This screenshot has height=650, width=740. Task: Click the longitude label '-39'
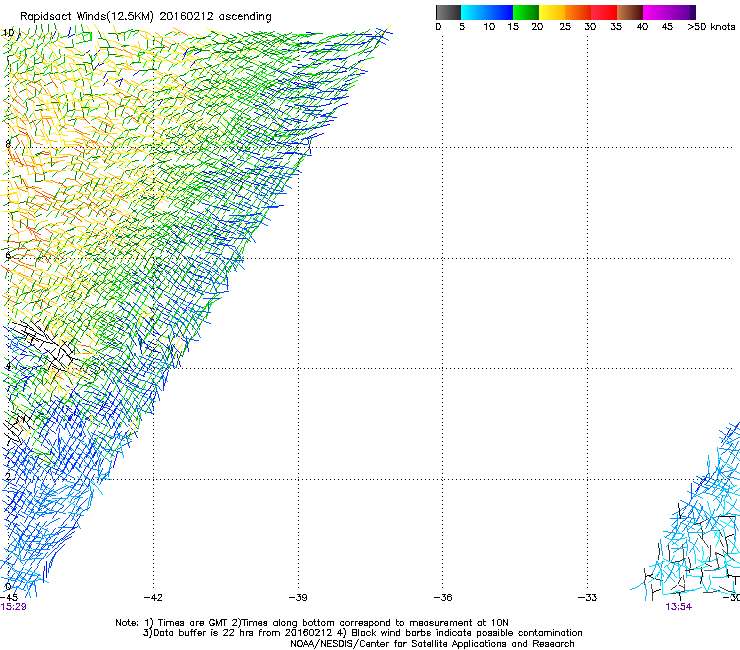298,598
